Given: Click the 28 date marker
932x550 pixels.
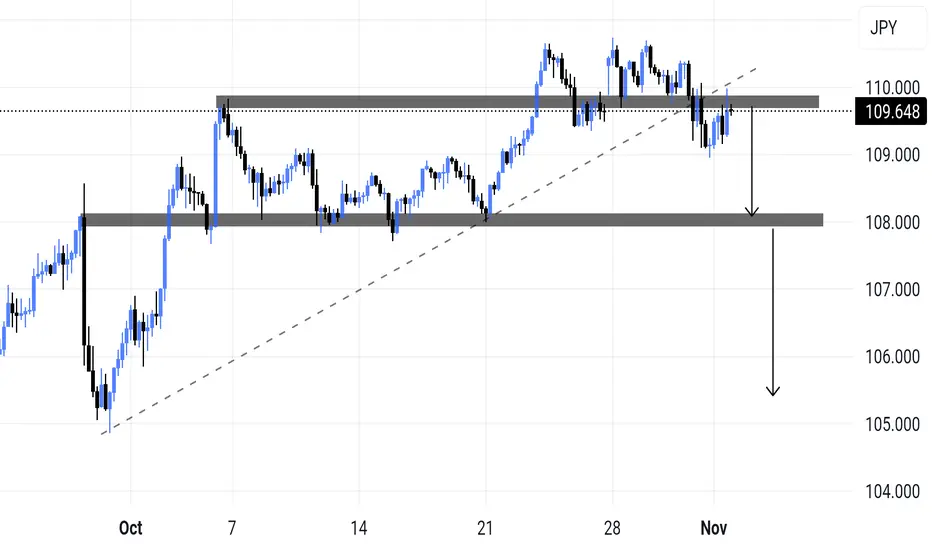Looking at the screenshot, I should (612, 528).
